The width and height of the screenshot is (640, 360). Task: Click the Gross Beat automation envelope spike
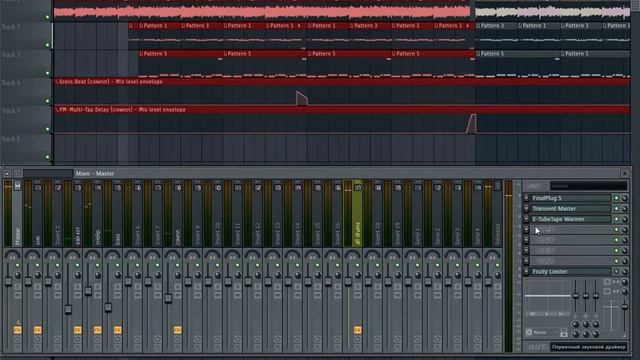pyautogui.click(x=302, y=98)
